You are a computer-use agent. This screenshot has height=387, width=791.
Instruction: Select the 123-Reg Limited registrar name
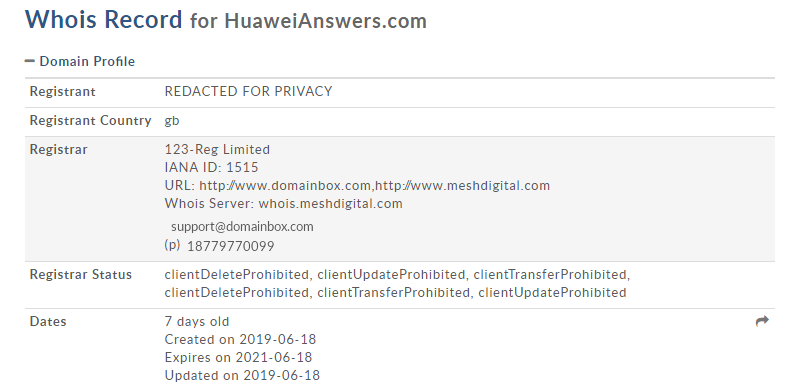(217, 149)
